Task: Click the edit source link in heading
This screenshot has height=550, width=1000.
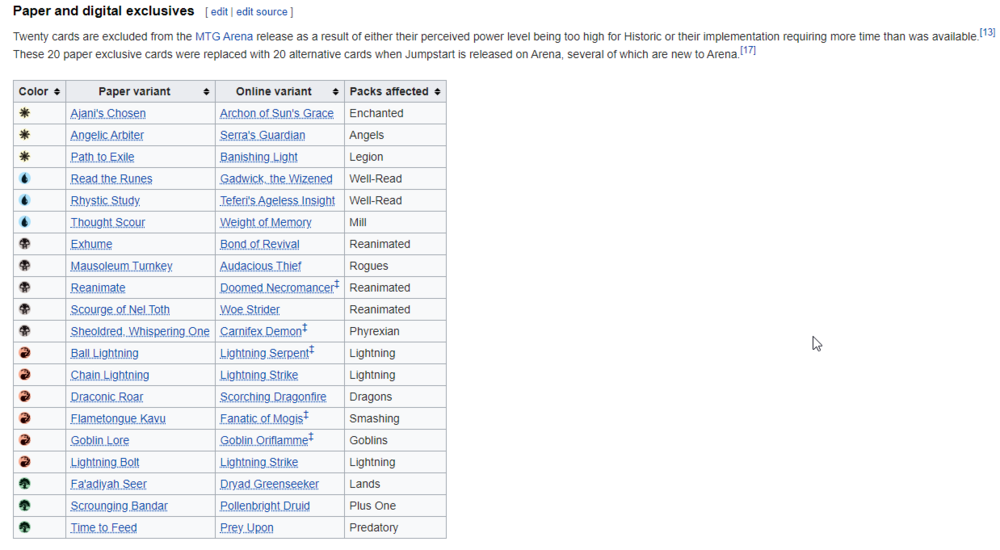Action: pos(262,12)
